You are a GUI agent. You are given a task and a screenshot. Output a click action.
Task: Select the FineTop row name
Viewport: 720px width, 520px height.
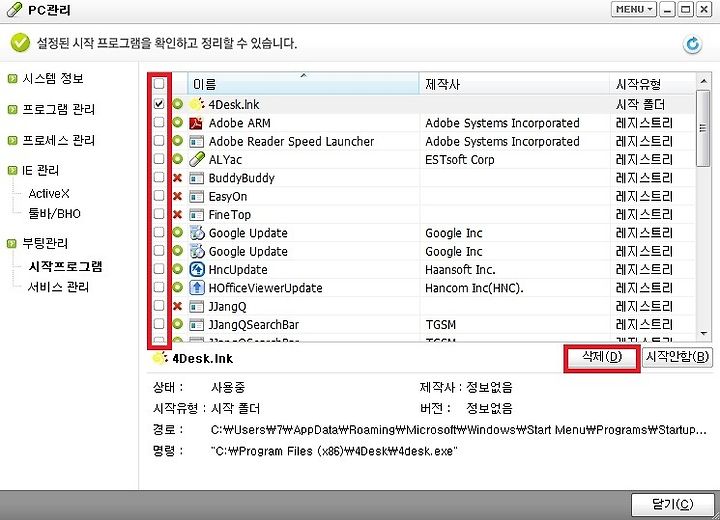(230, 215)
